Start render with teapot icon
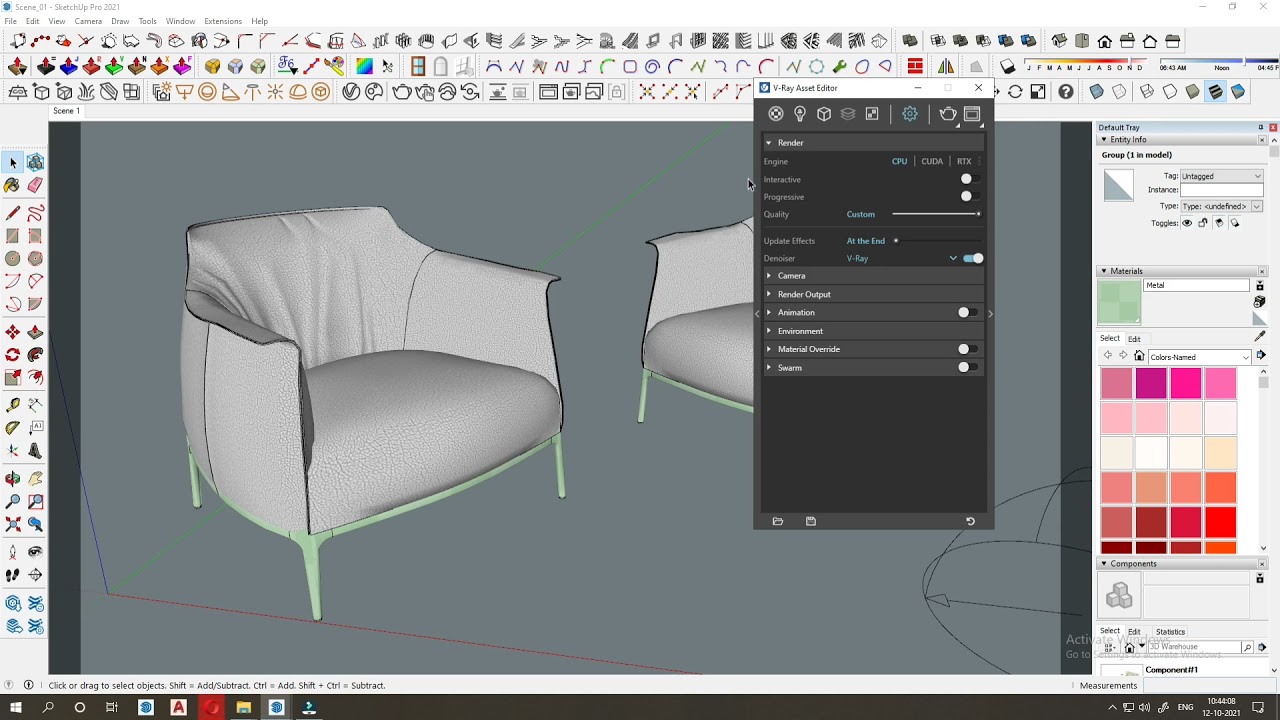 pyautogui.click(x=948, y=114)
